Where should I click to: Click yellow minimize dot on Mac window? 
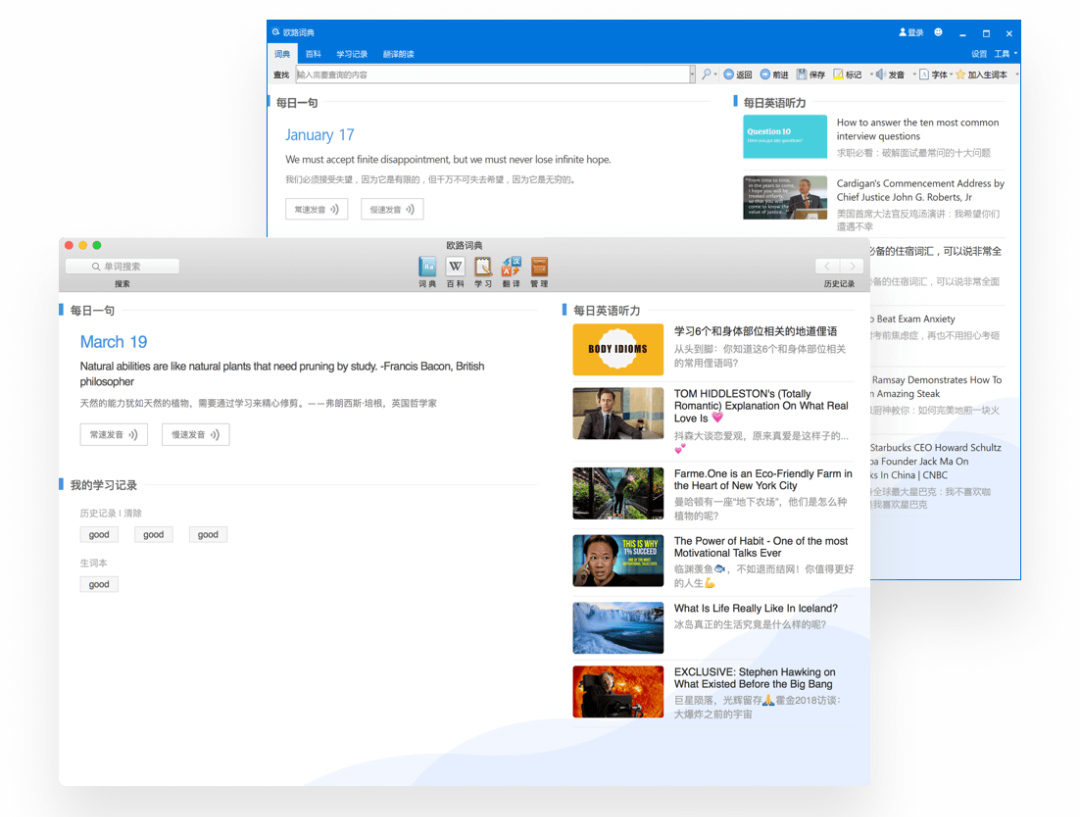(x=83, y=245)
